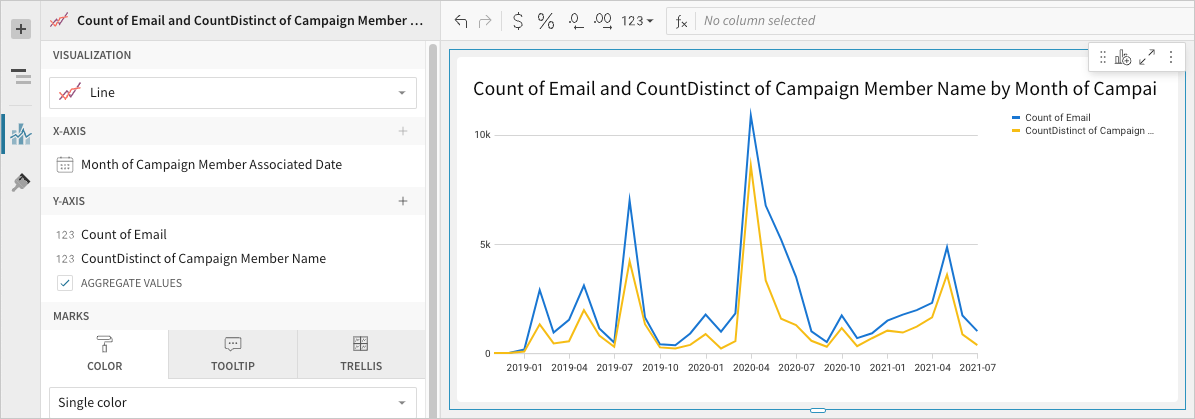1195x419 pixels.
Task: Open the element outline panel icon
Action: 20,77
